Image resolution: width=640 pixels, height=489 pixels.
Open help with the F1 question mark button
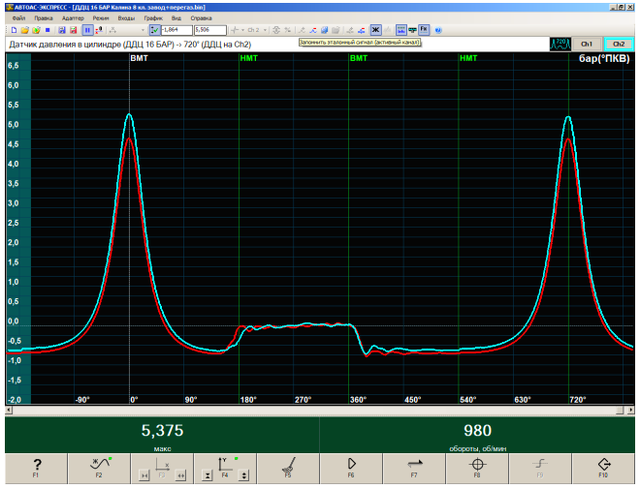[x=36, y=468]
